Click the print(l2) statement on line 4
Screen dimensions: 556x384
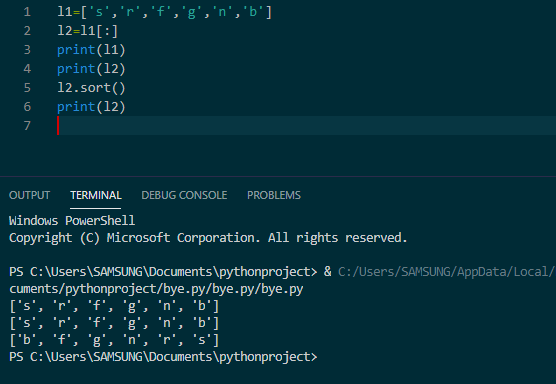pyautogui.click(x=91, y=69)
